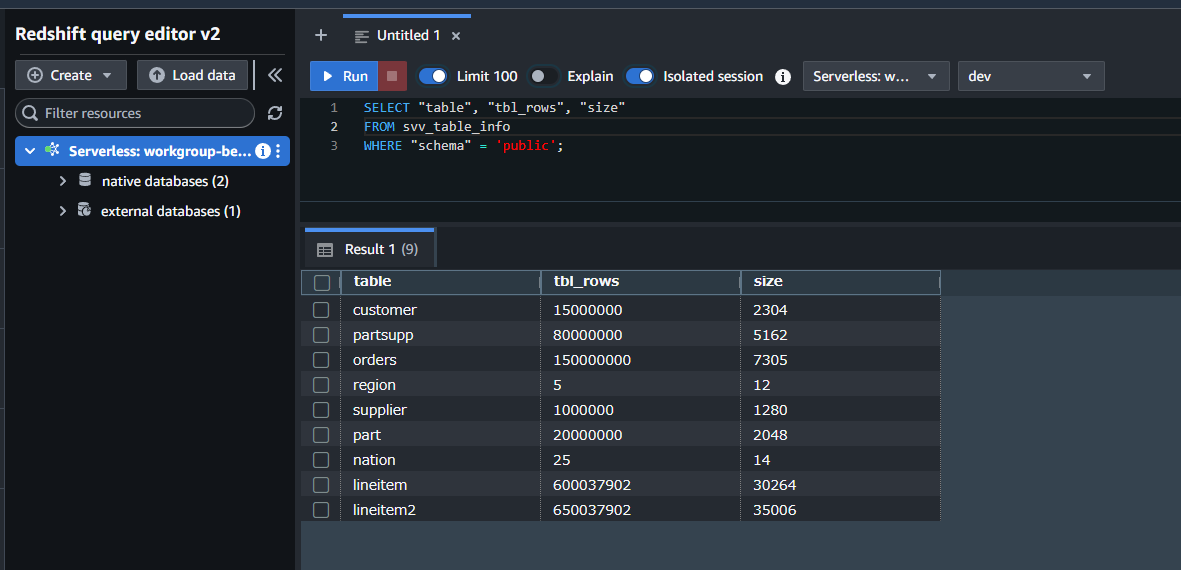Click the Serverless workgroup connection icon
Image resolution: width=1181 pixels, height=570 pixels.
coord(53,151)
